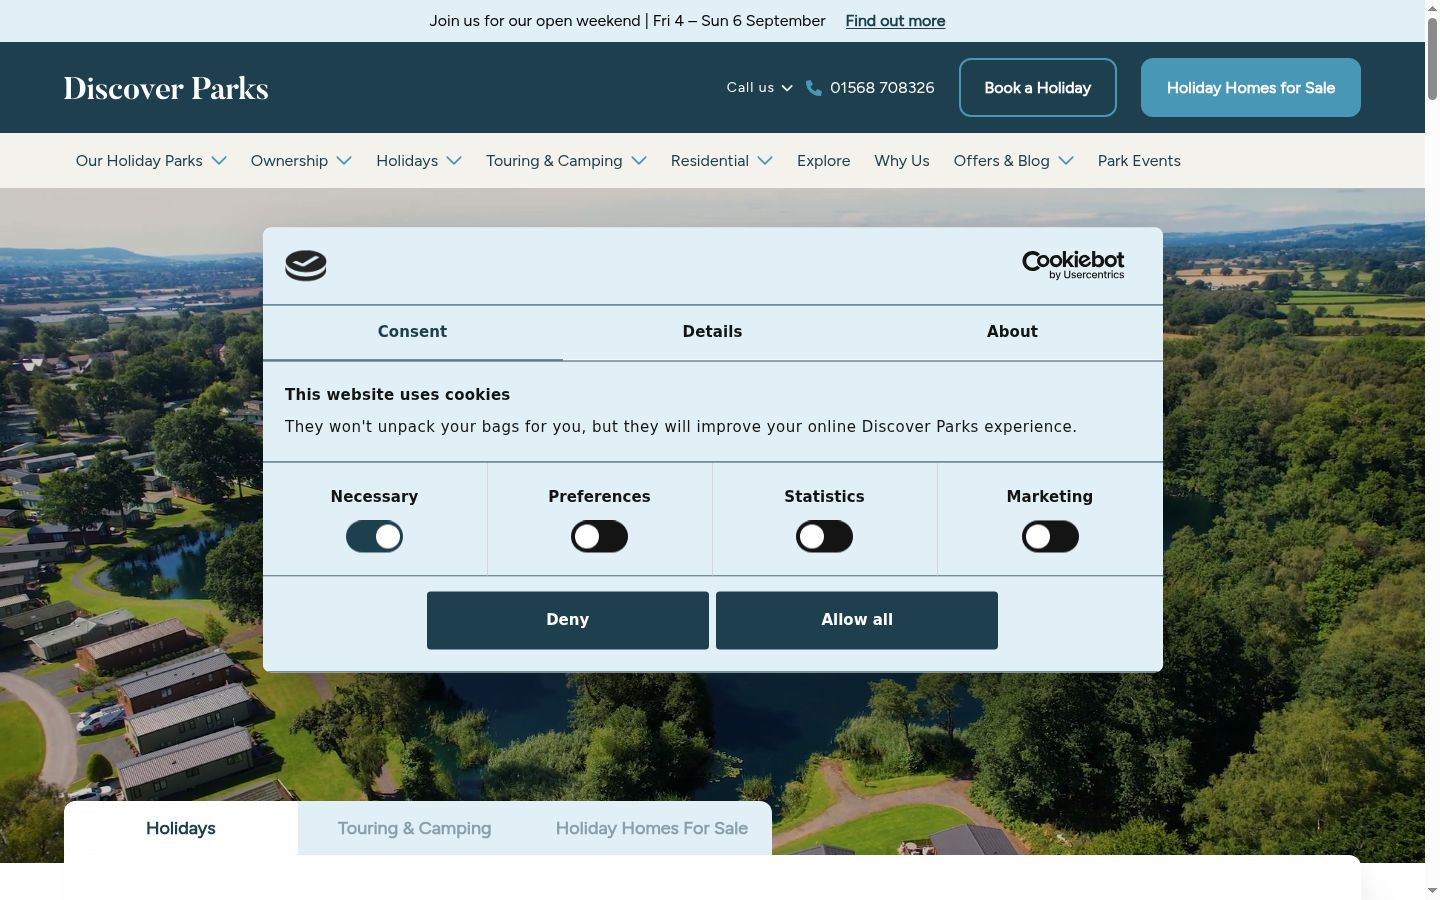
Task: Expand the Our Holiday Parks menu
Action: (151, 161)
